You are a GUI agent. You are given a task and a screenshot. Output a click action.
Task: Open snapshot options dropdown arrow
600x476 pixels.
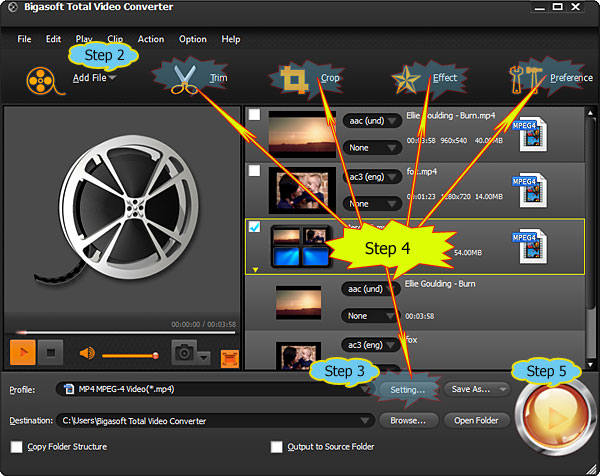click(x=204, y=358)
